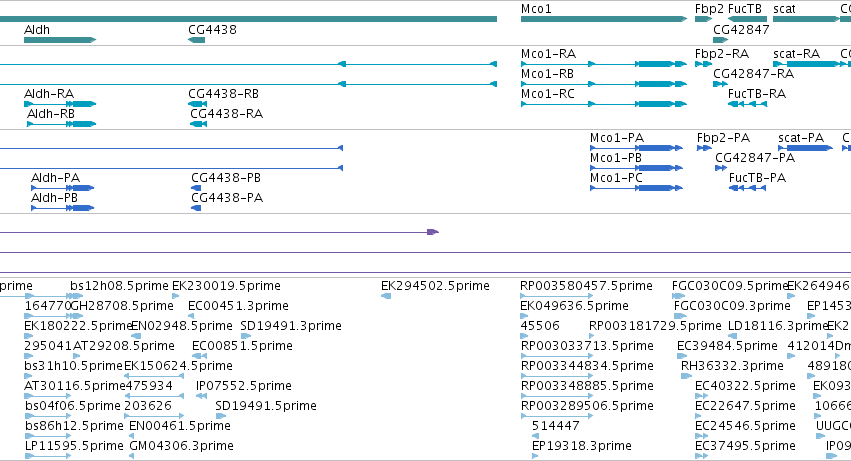Select the CG42847 gene label
Viewport: 851px width, 461px height.
tap(741, 30)
